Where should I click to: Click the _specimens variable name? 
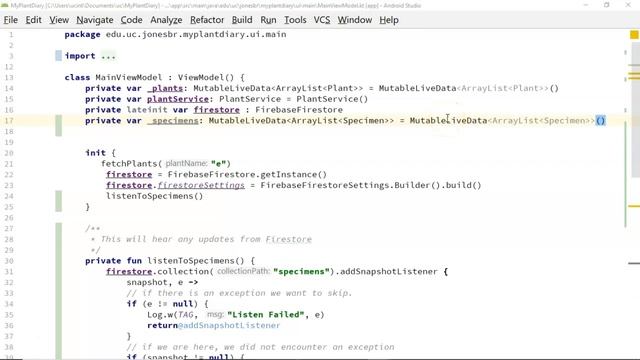click(x=173, y=121)
